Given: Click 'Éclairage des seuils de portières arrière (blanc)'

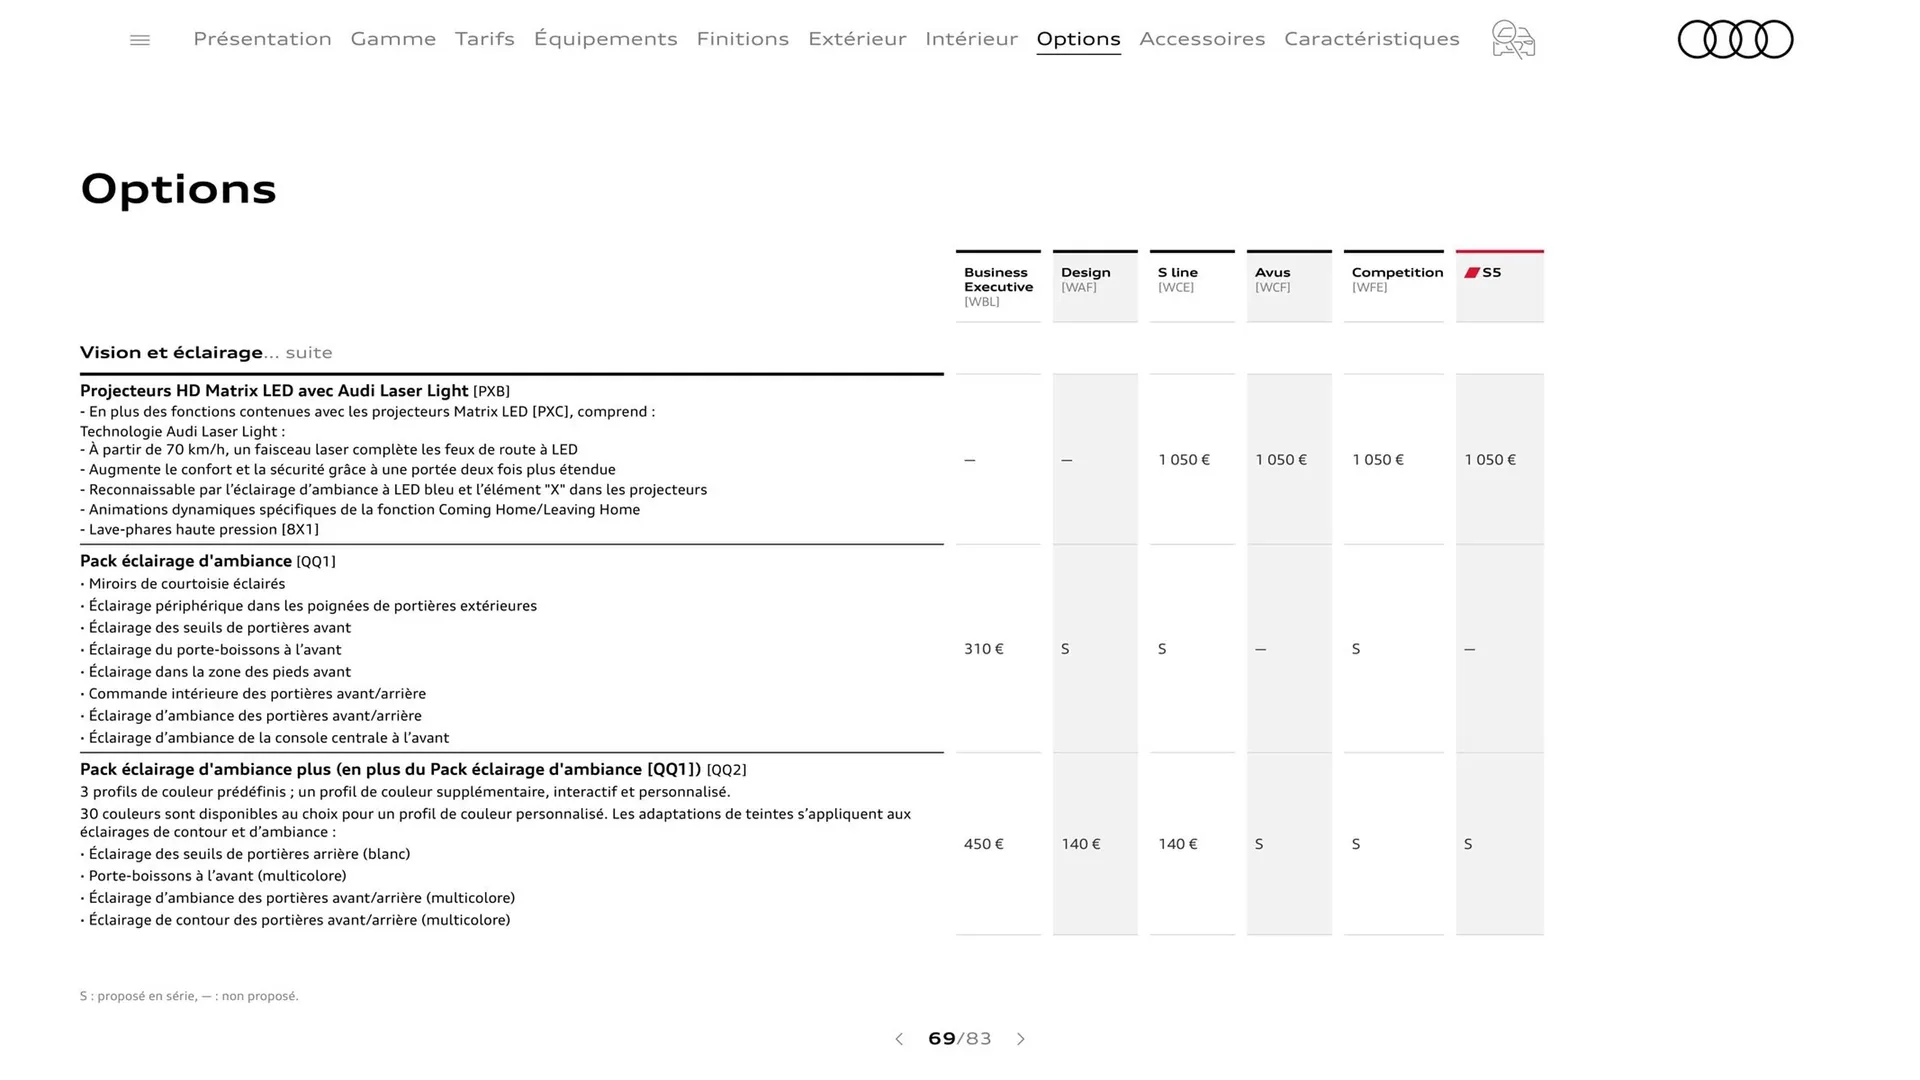Looking at the screenshot, I should 245,854.
